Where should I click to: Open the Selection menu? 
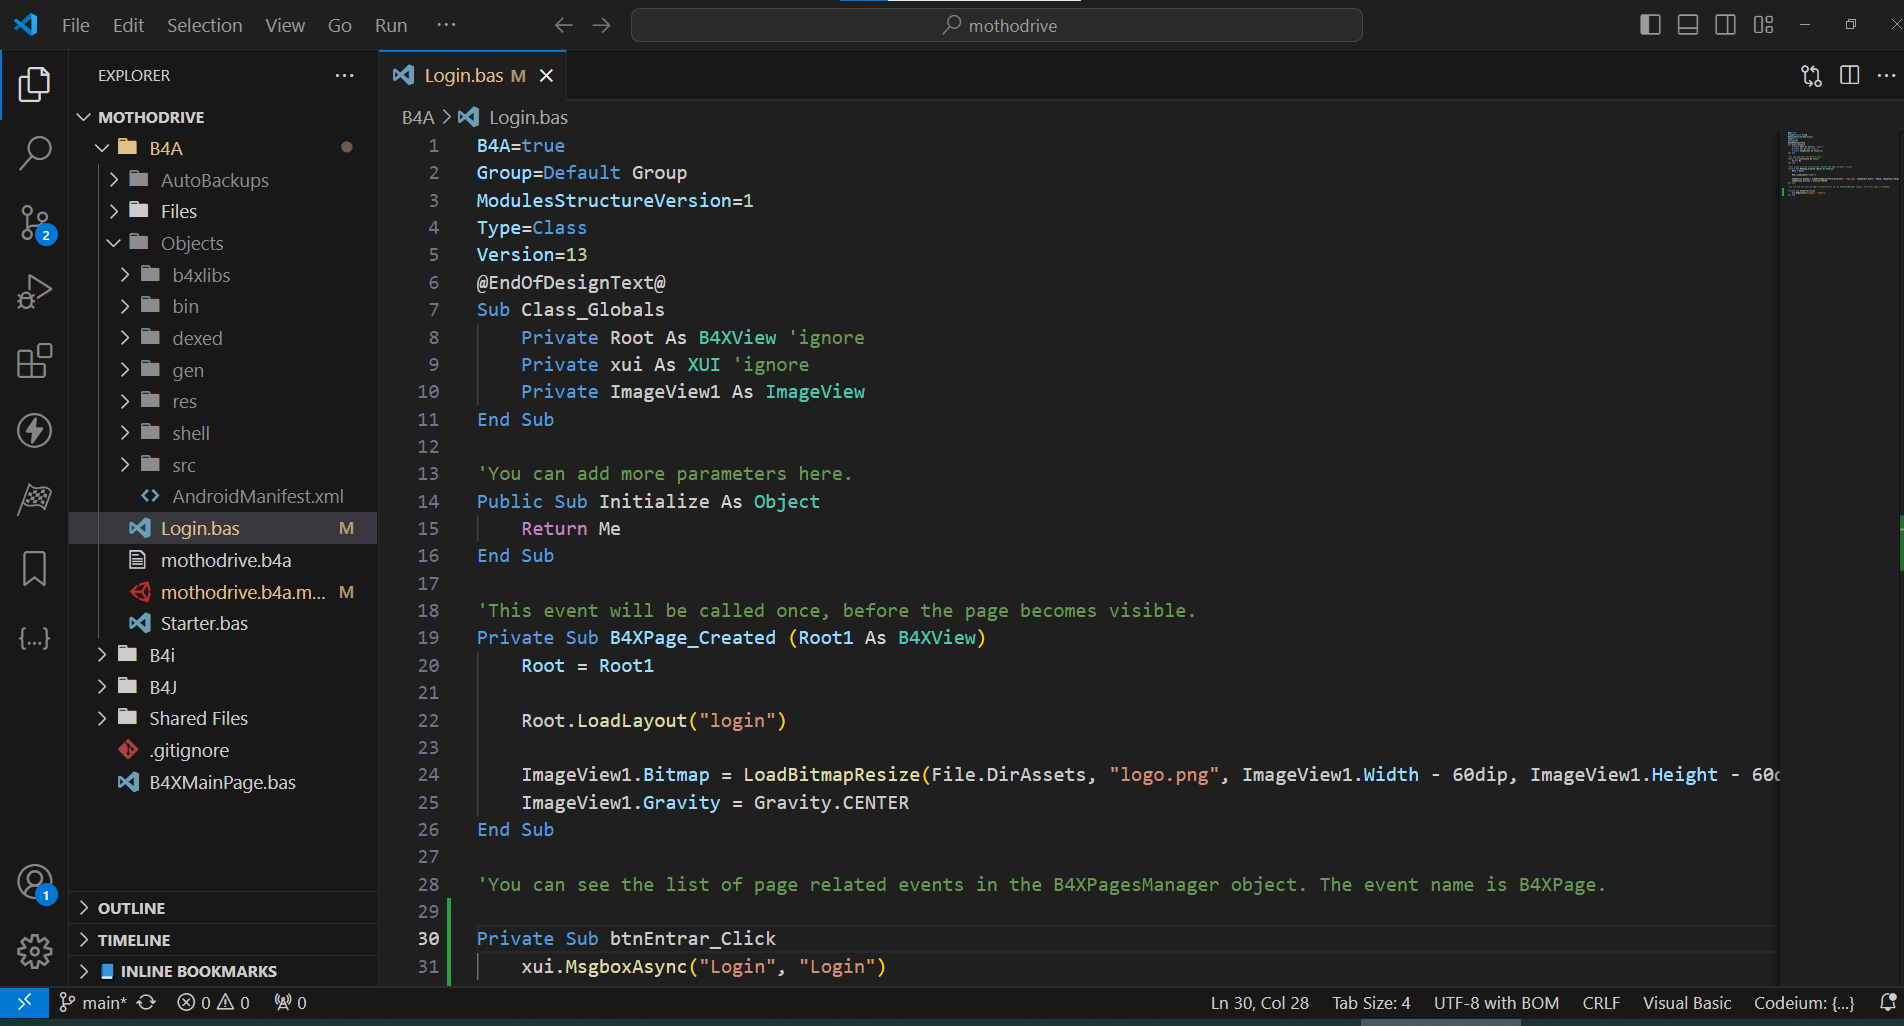(204, 25)
